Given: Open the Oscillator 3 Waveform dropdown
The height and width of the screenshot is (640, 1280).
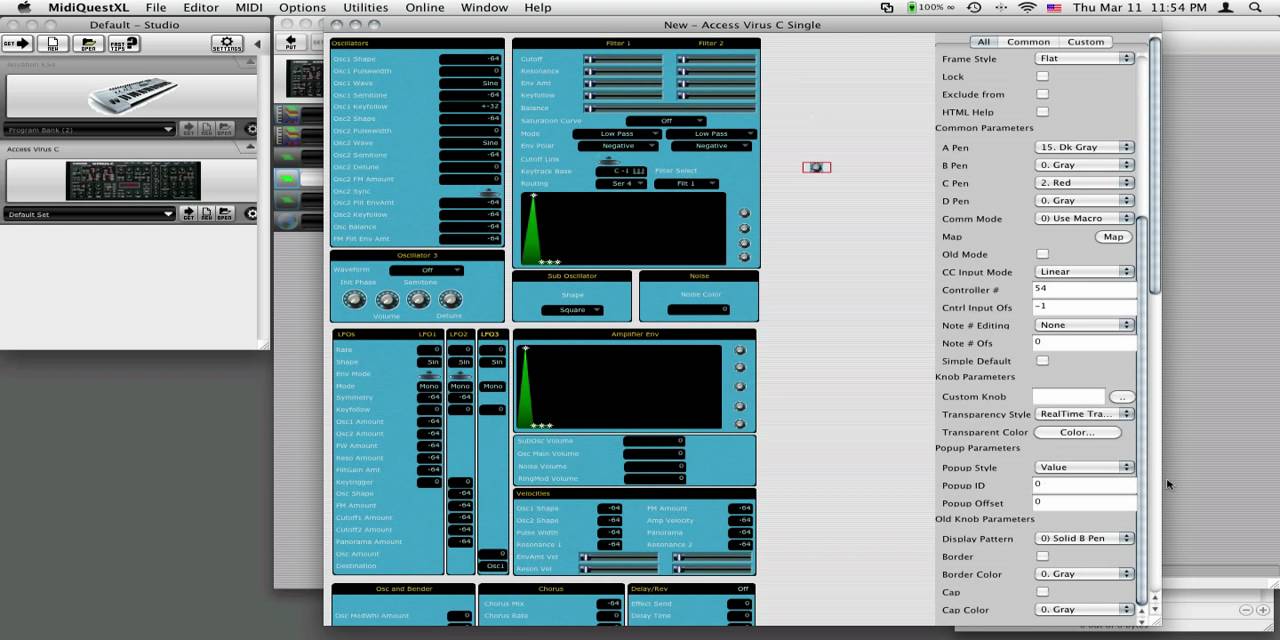Looking at the screenshot, I should 426,270.
